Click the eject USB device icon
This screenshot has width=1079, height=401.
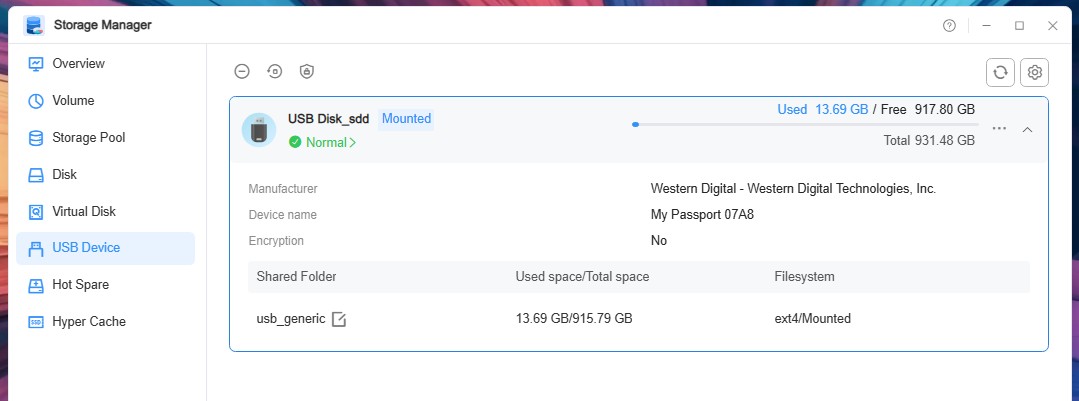(x=242, y=71)
